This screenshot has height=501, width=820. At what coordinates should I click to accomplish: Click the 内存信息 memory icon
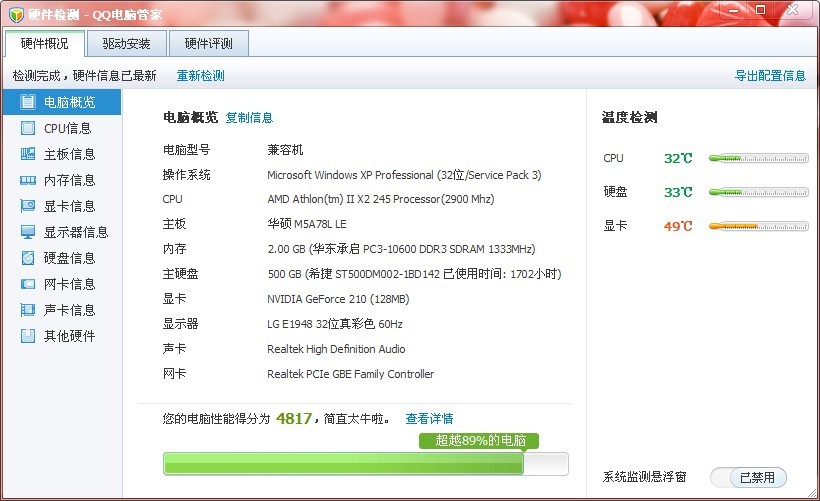coord(28,180)
